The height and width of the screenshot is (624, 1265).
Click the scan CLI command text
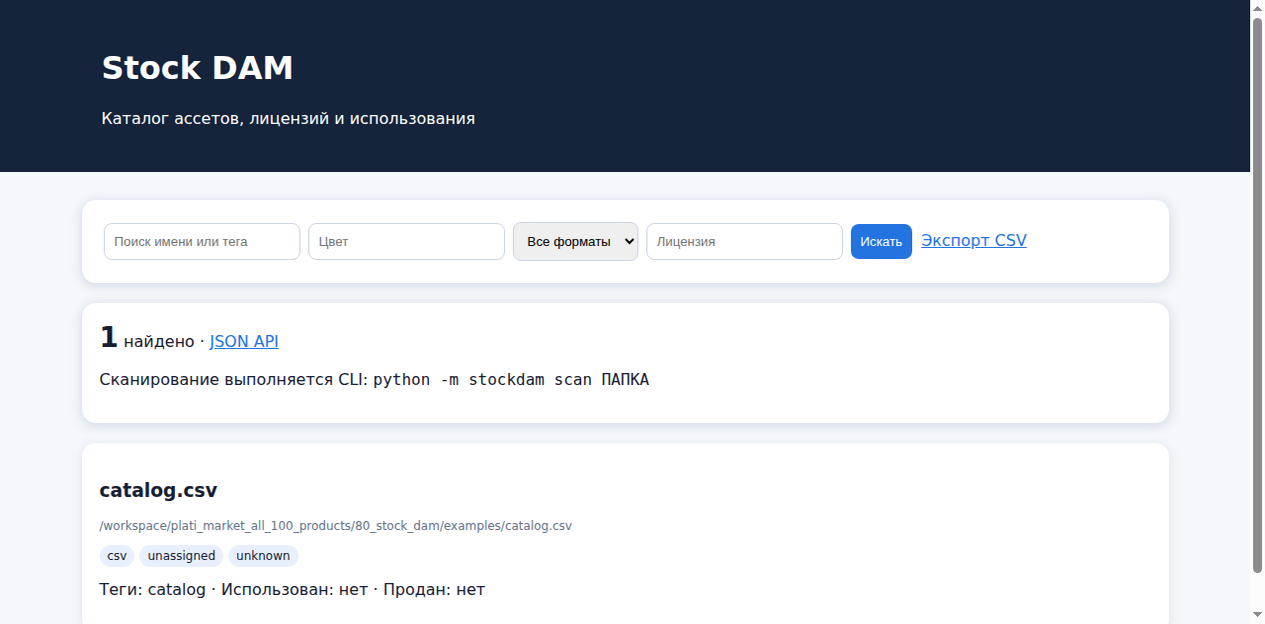(x=511, y=380)
